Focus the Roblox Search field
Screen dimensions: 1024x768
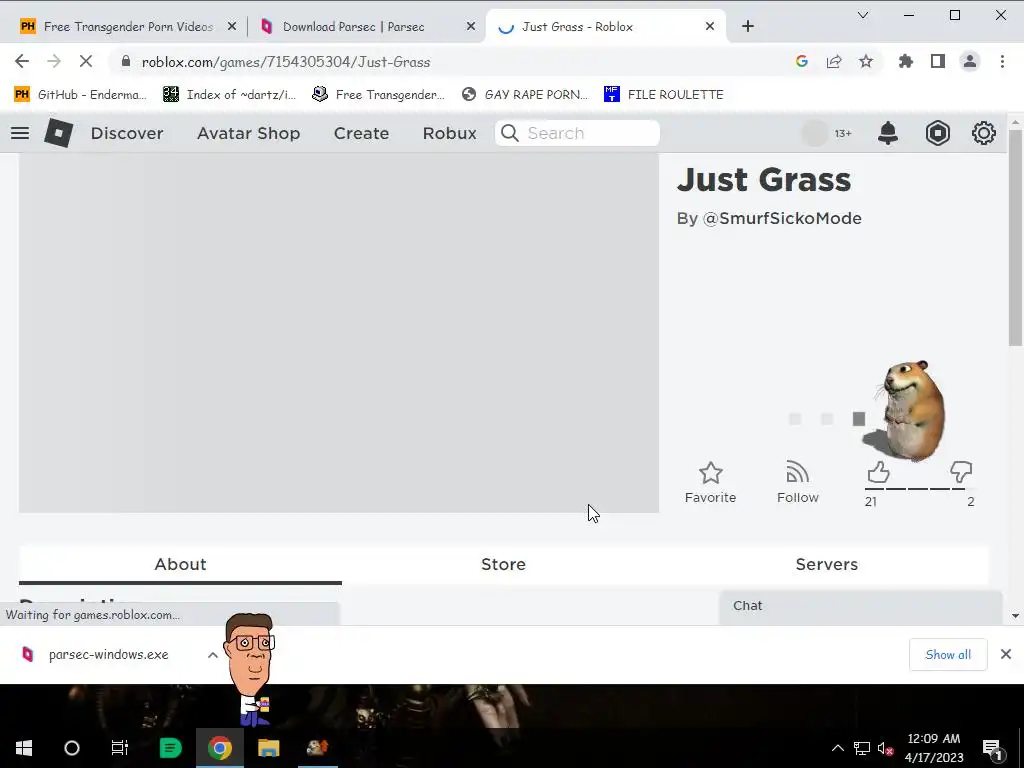point(577,133)
